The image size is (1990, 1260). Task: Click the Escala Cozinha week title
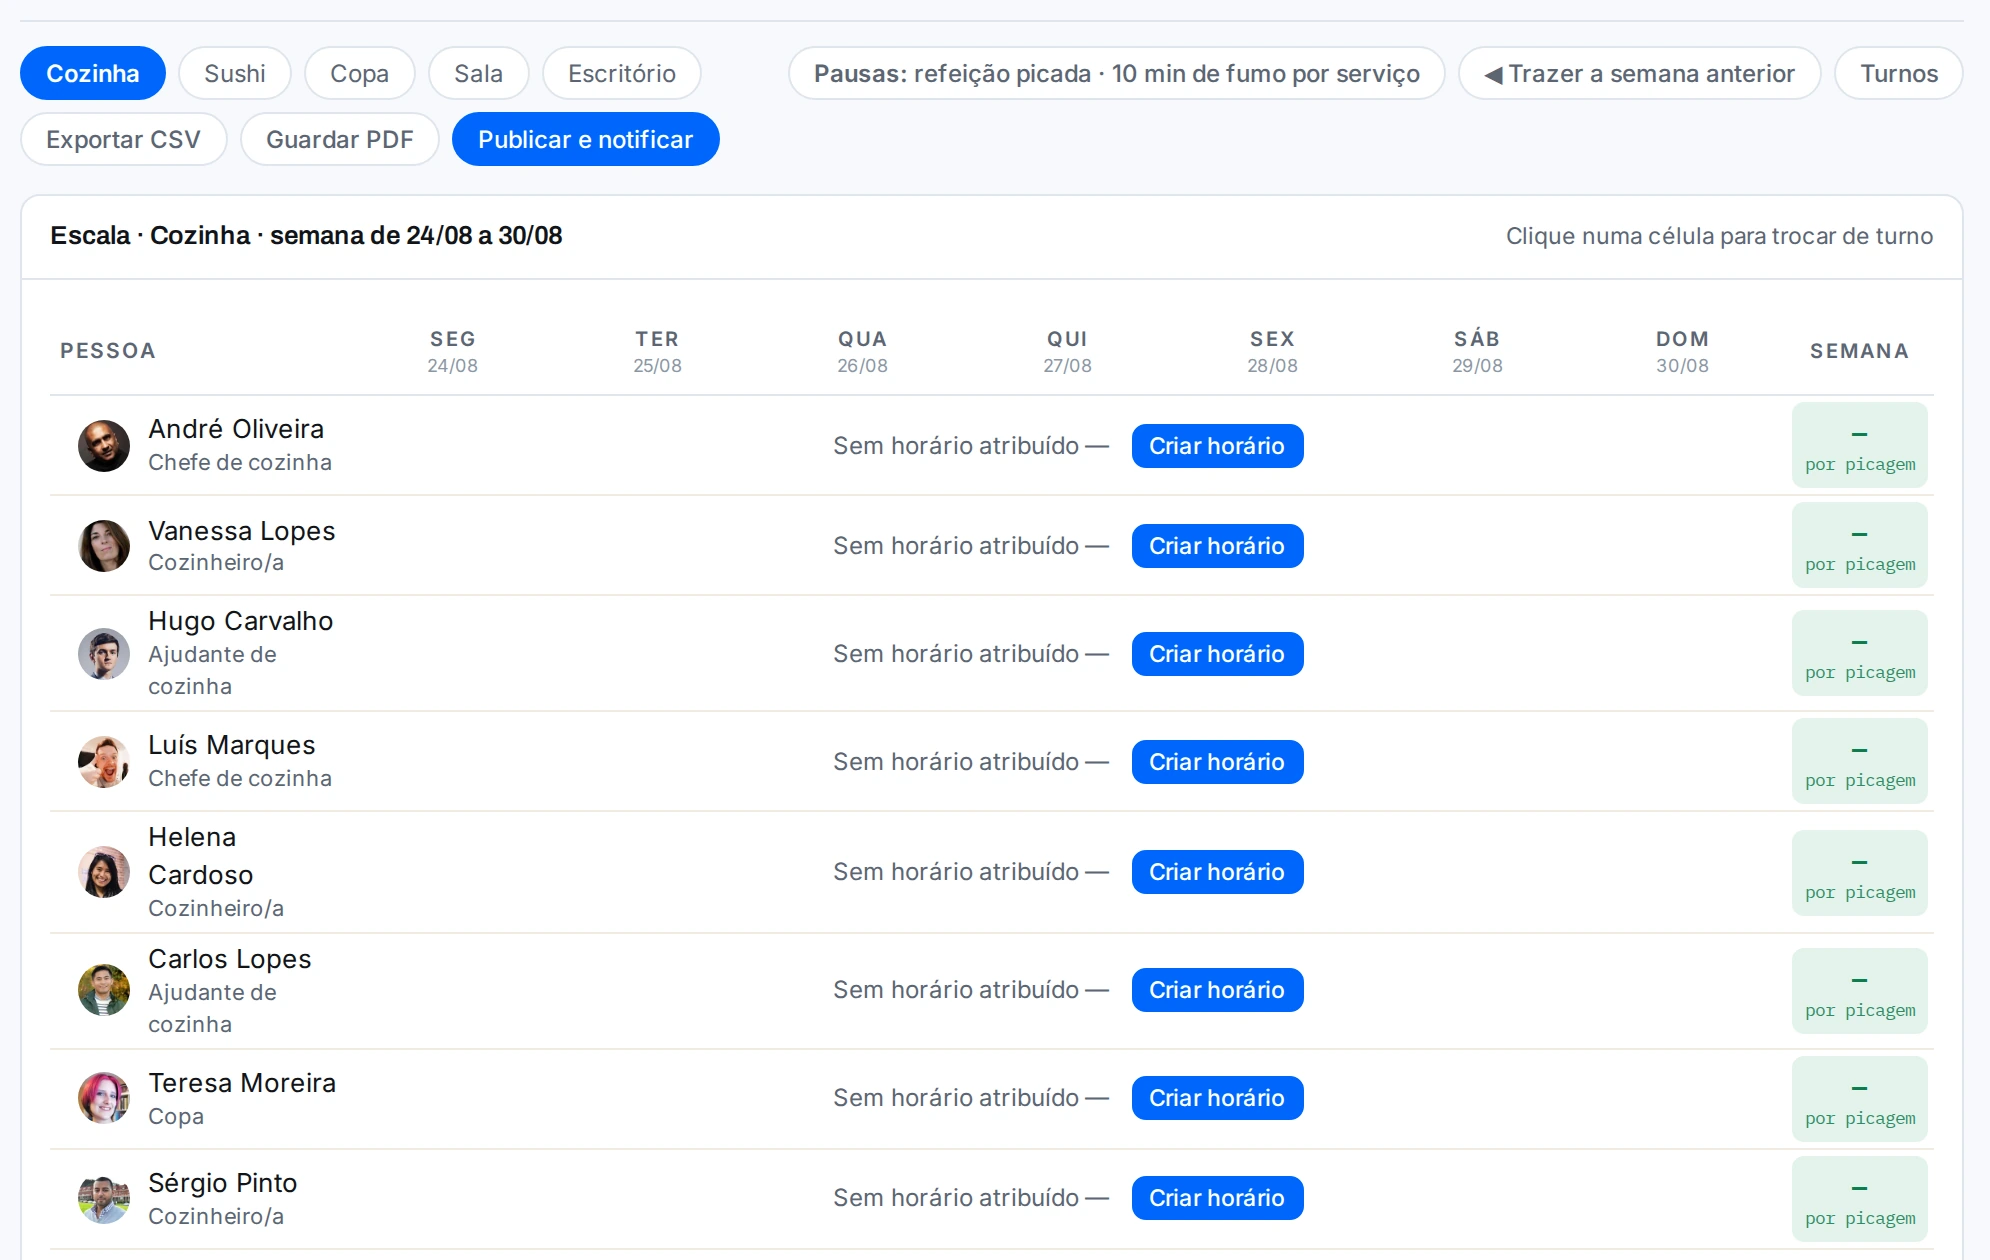coord(306,235)
